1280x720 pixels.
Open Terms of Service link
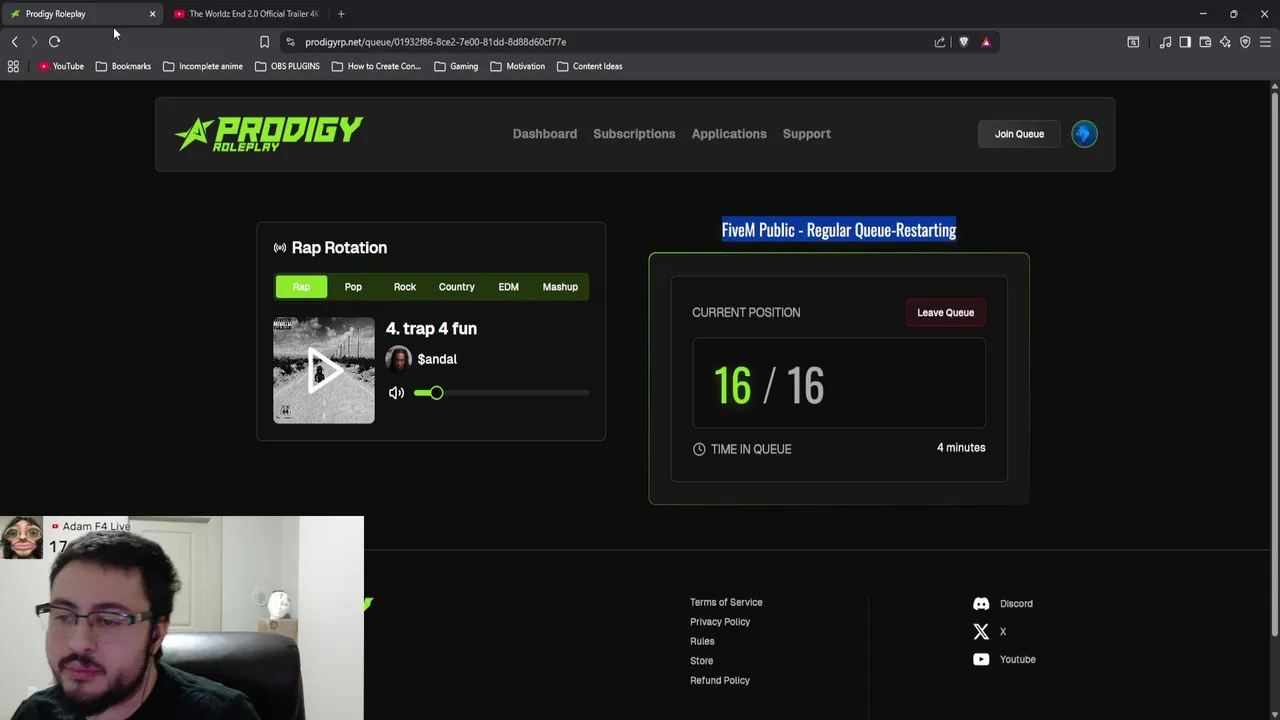[x=726, y=603]
